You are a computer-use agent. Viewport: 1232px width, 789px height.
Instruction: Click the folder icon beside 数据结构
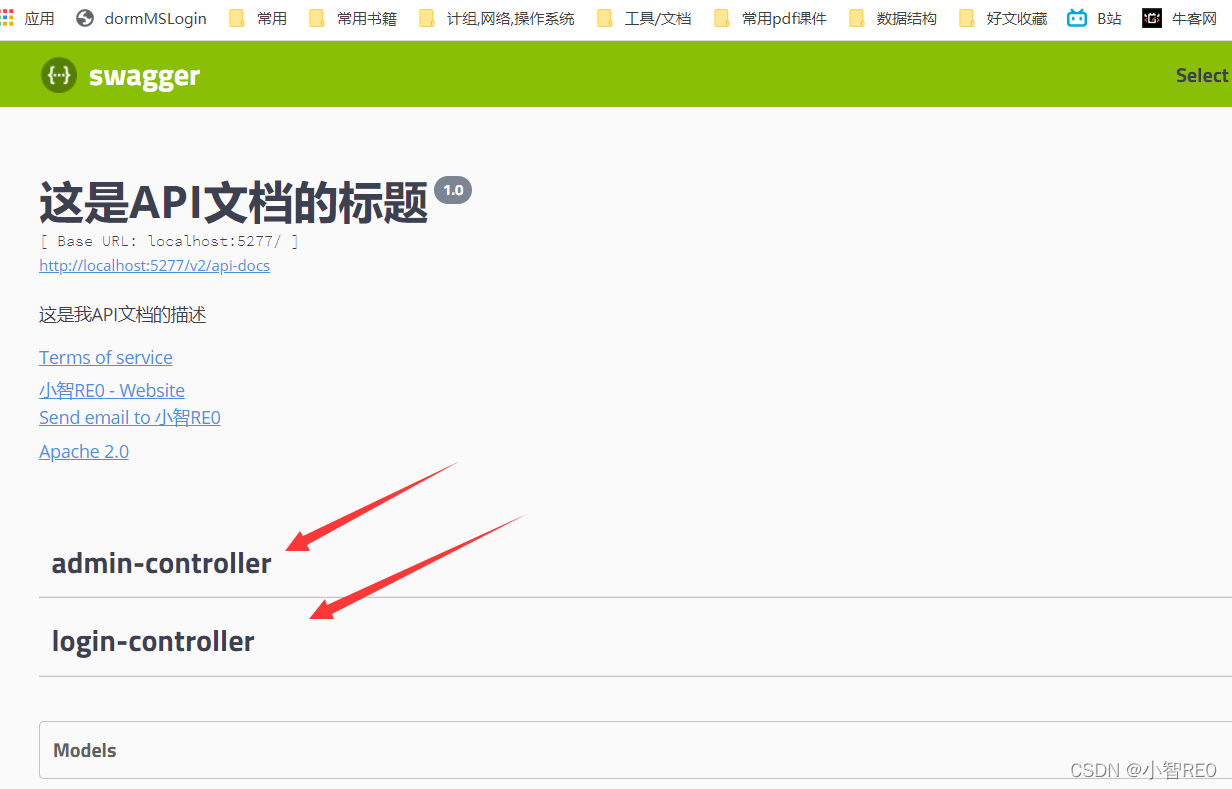(x=857, y=18)
